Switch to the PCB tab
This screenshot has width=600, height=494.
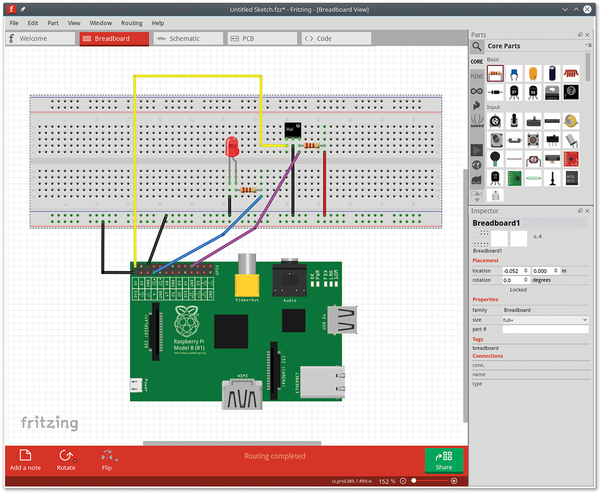coord(262,38)
